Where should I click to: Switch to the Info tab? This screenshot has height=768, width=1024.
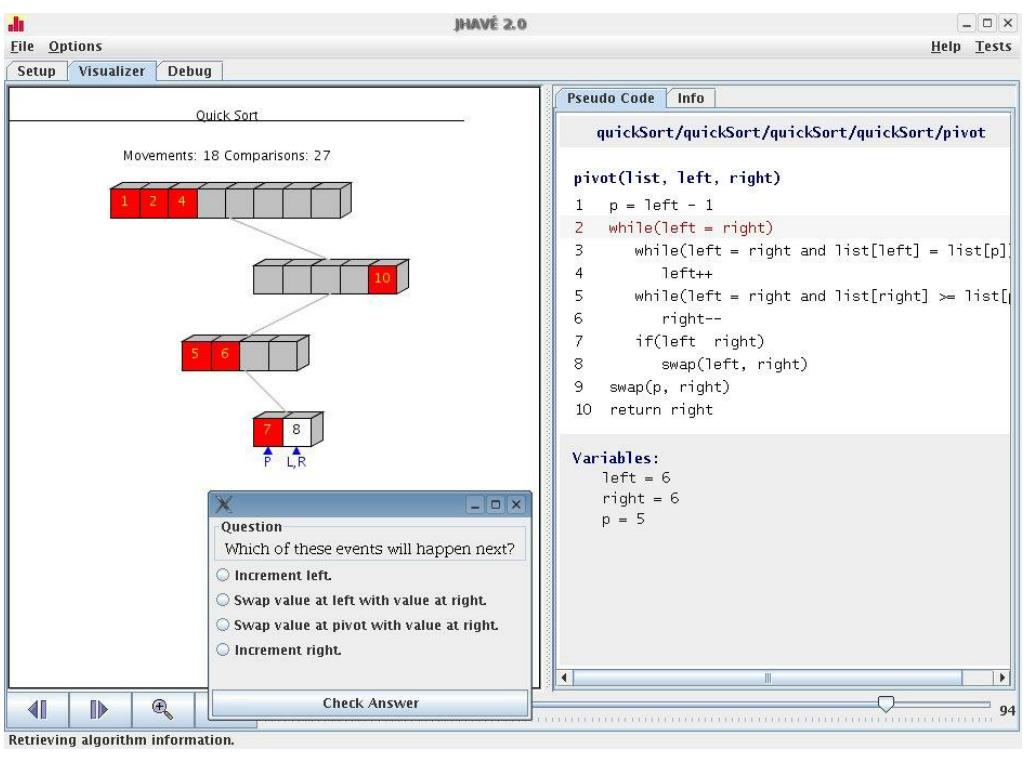click(x=690, y=98)
